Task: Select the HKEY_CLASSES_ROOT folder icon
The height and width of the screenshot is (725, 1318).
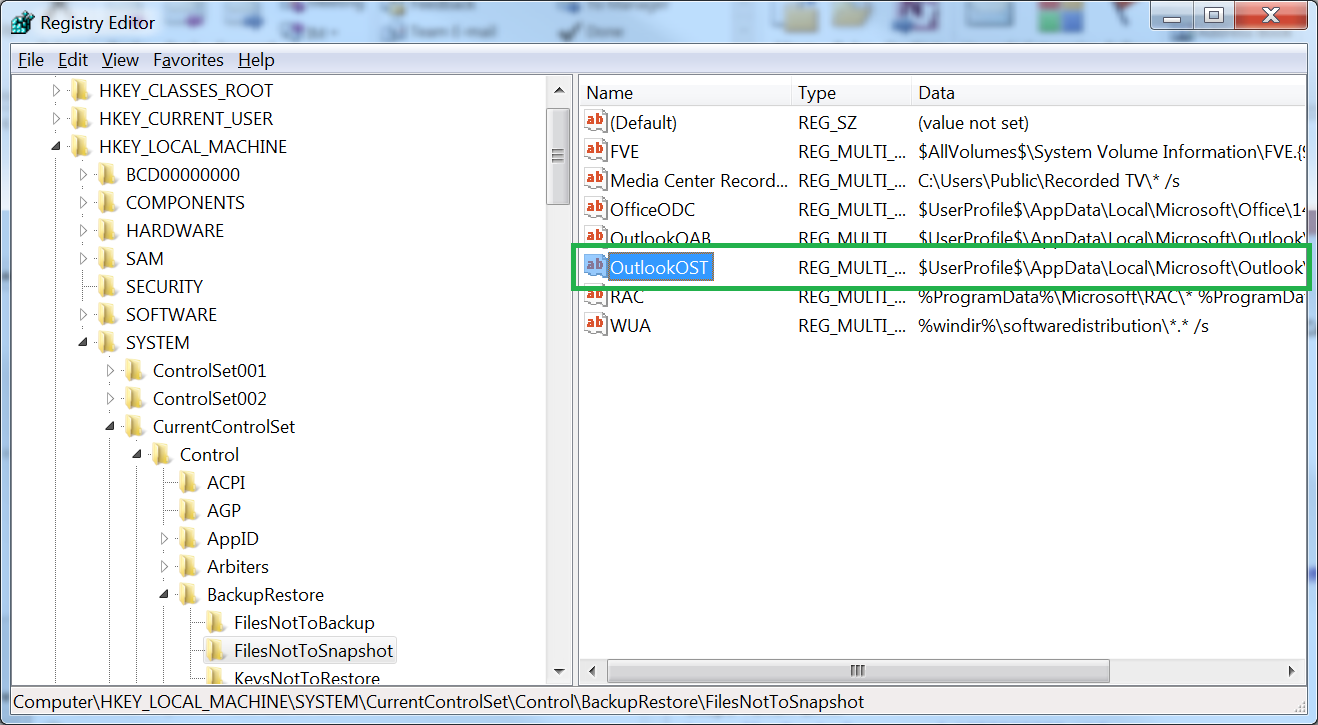Action: 81,91
